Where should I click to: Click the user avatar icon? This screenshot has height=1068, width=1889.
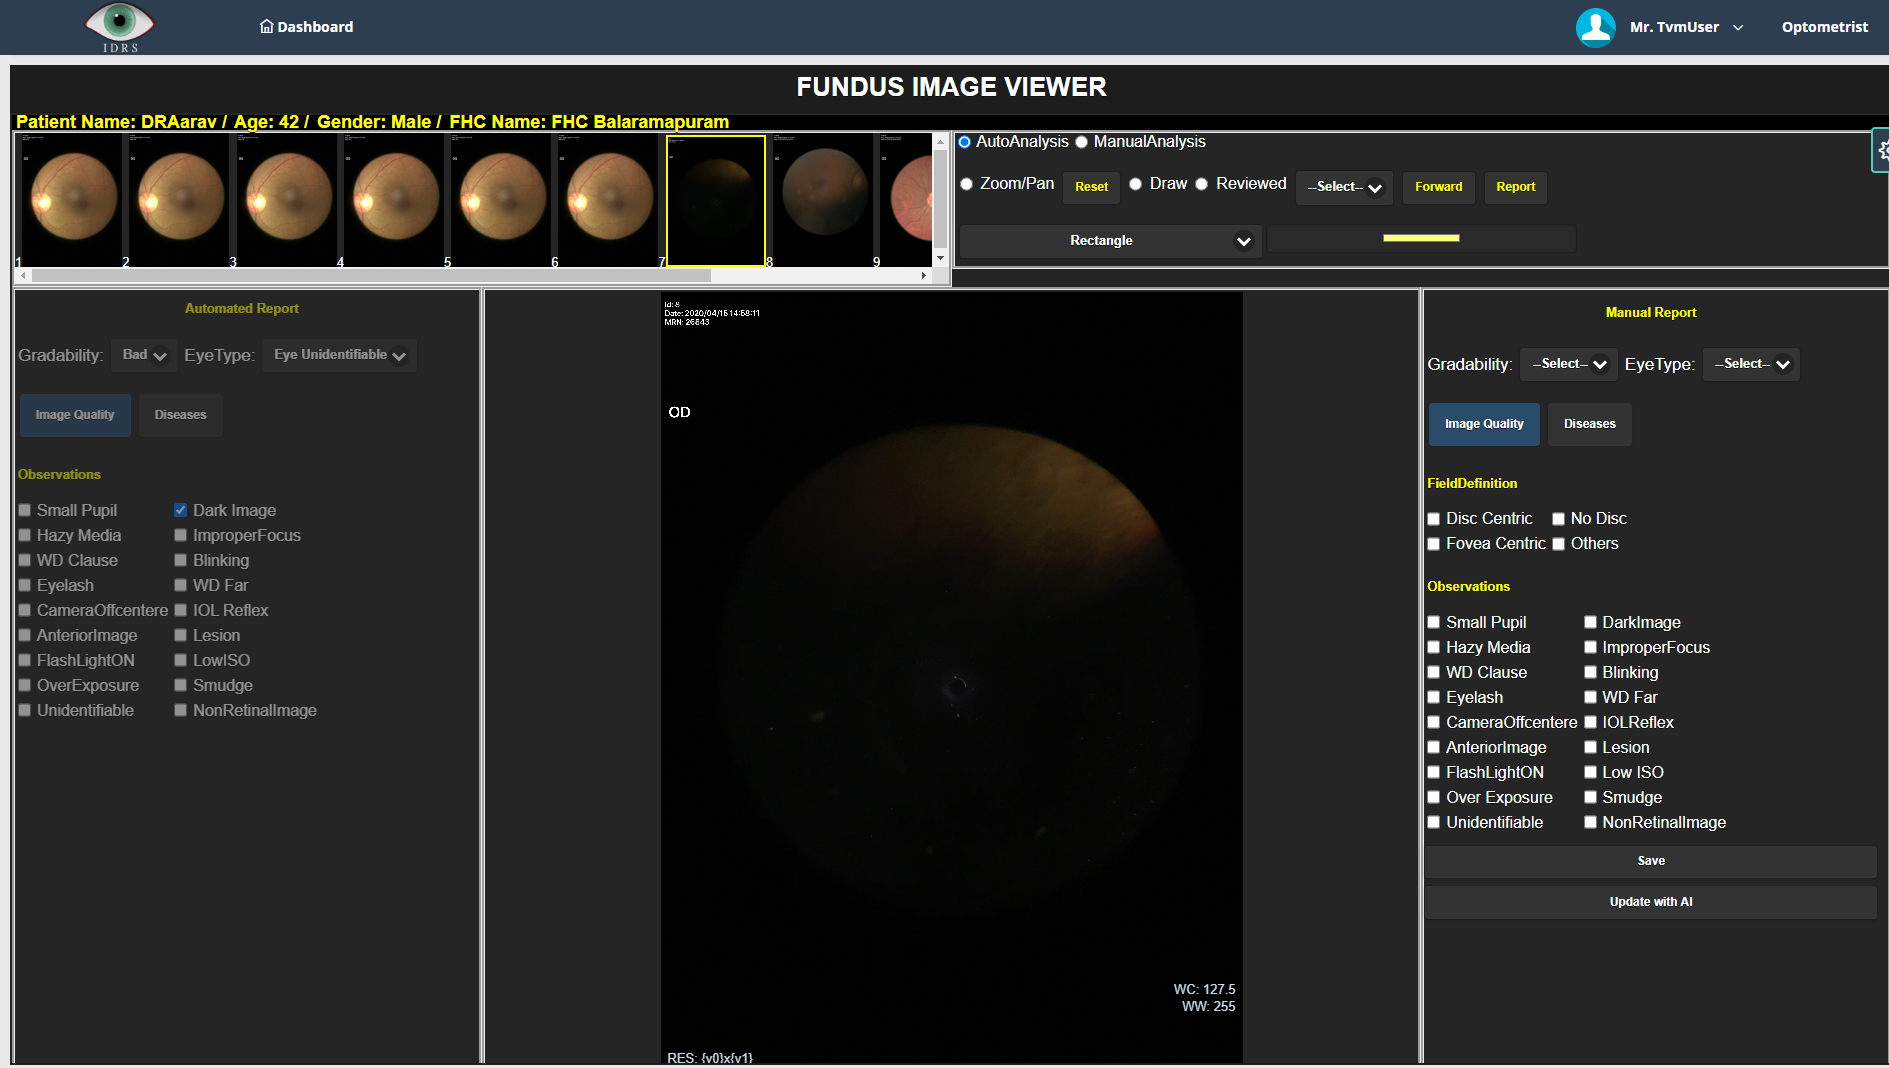[x=1595, y=27]
